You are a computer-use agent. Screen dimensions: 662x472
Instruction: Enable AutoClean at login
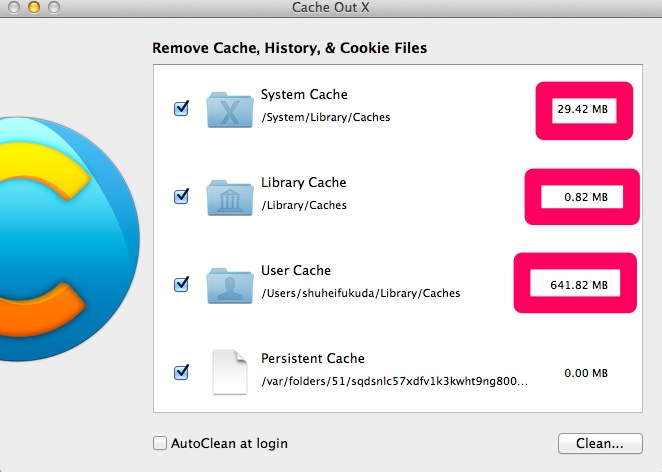click(x=160, y=443)
